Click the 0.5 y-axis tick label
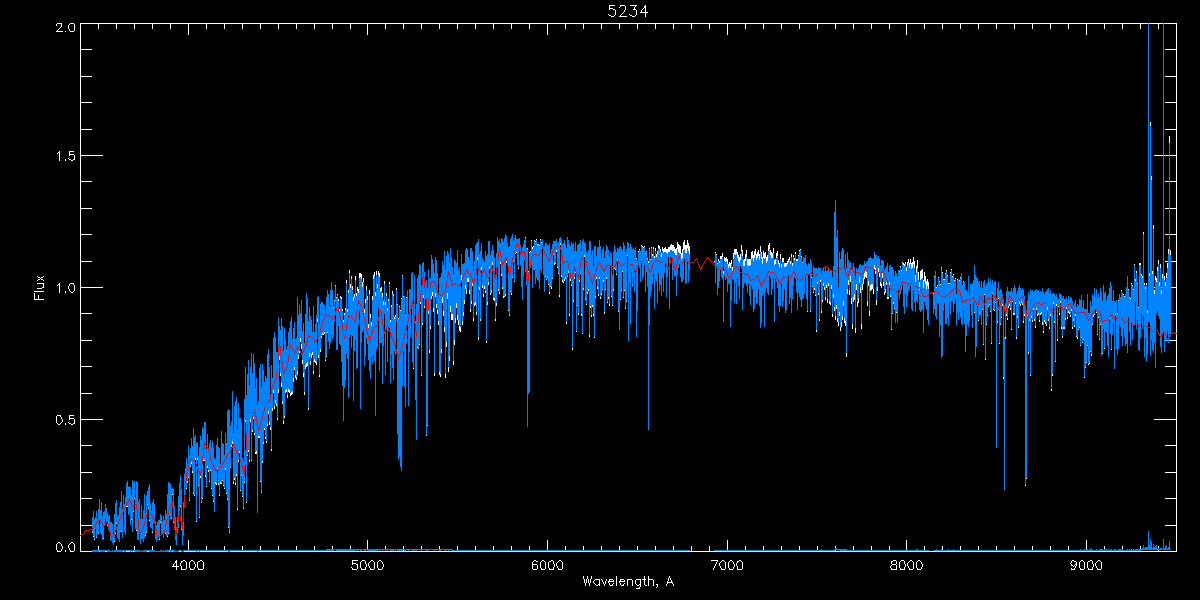Screen dimensions: 1200x600 pyautogui.click(x=65, y=419)
